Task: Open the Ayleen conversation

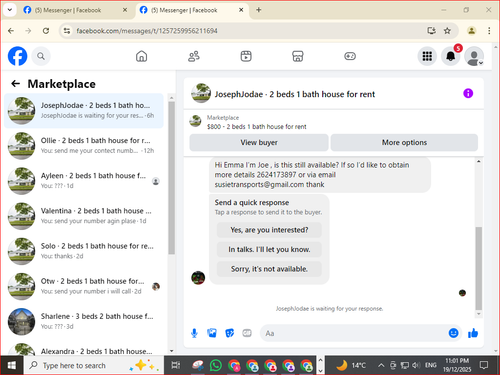Action: point(84,181)
